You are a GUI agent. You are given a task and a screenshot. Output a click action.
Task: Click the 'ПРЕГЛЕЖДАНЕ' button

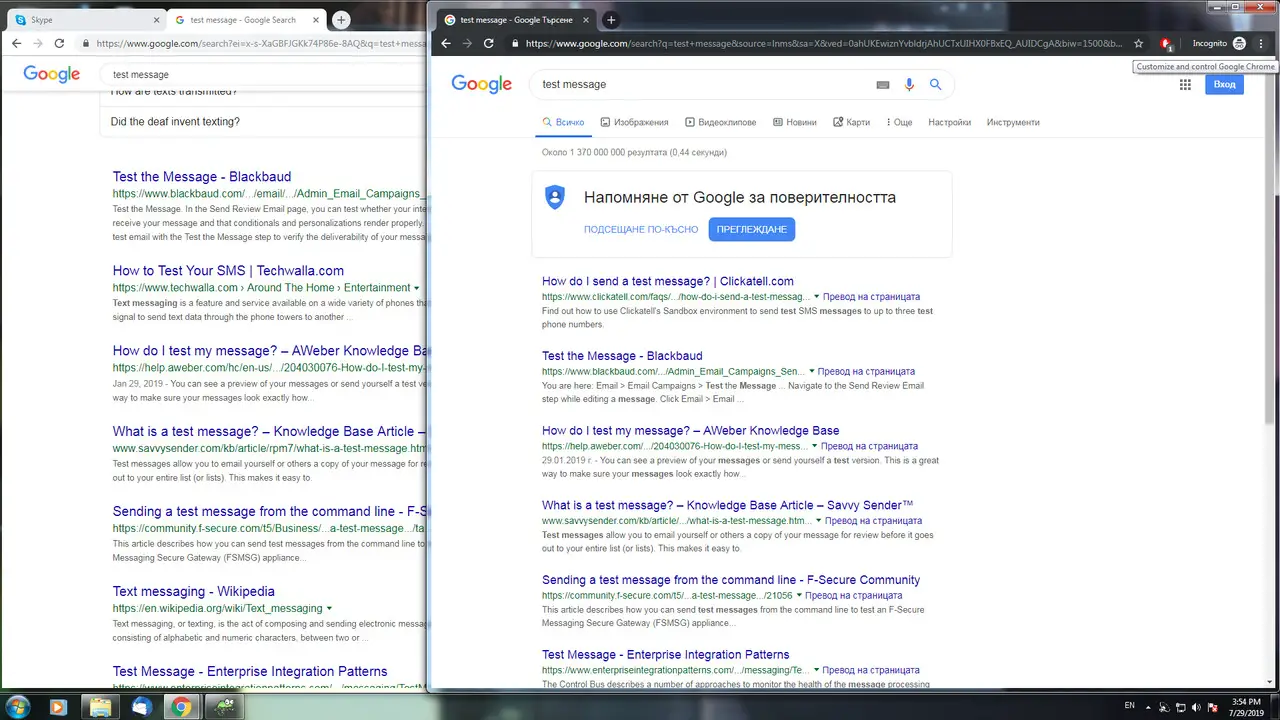[752, 229]
